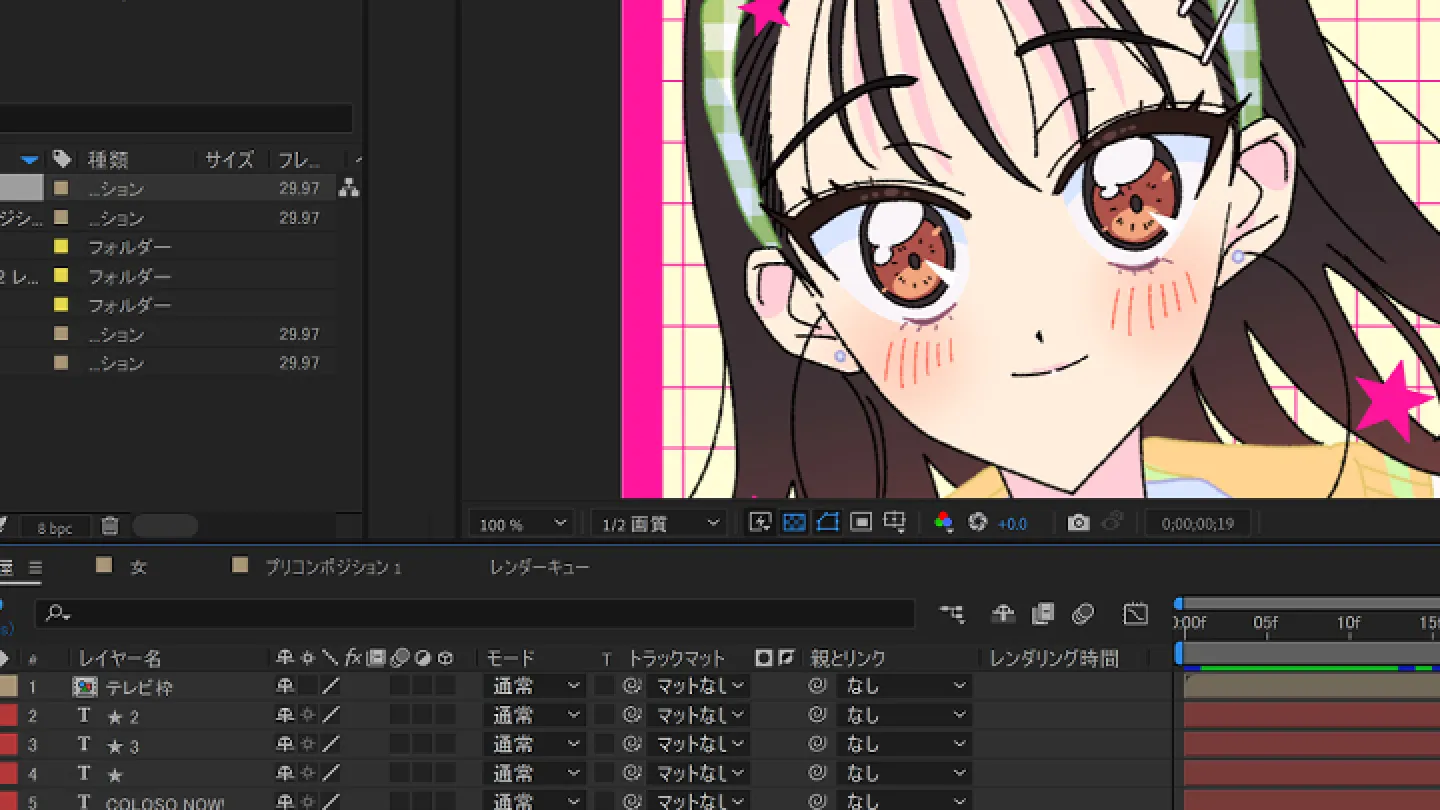Open the project flowchart network icon
The height and width of the screenshot is (810, 1440).
348,188
